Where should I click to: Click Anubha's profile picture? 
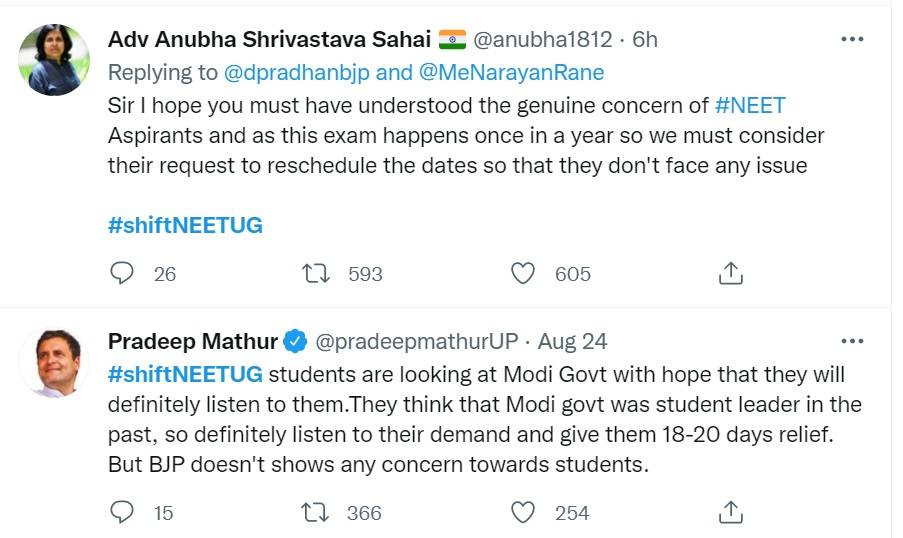[54, 60]
